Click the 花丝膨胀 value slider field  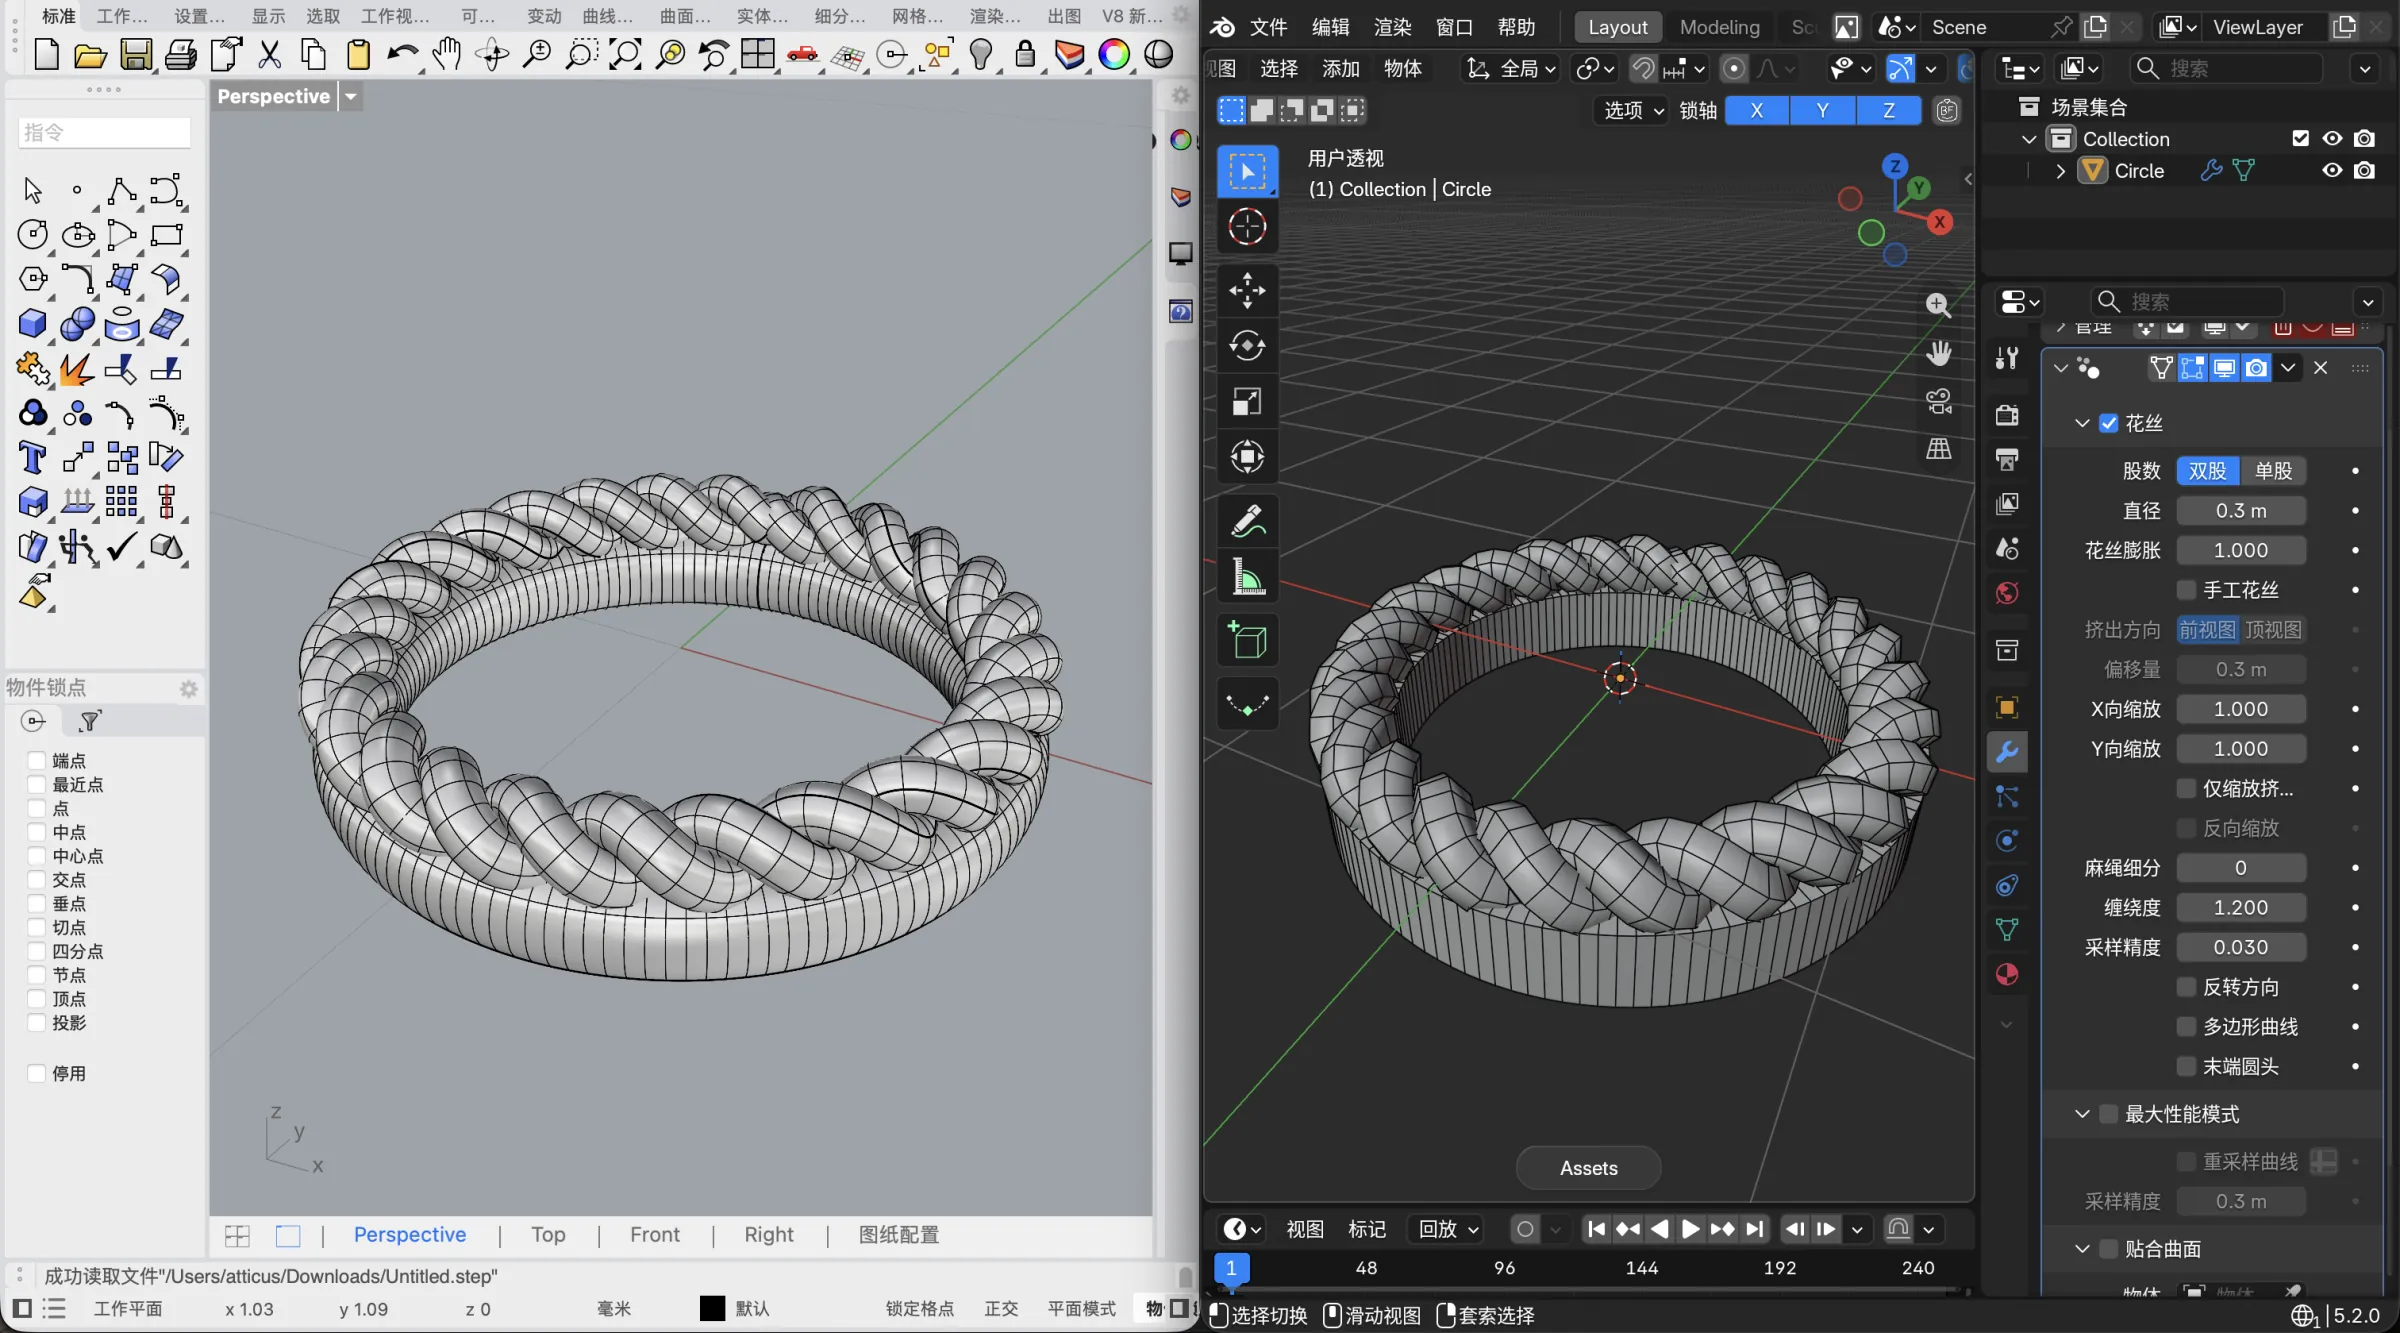(2241, 550)
